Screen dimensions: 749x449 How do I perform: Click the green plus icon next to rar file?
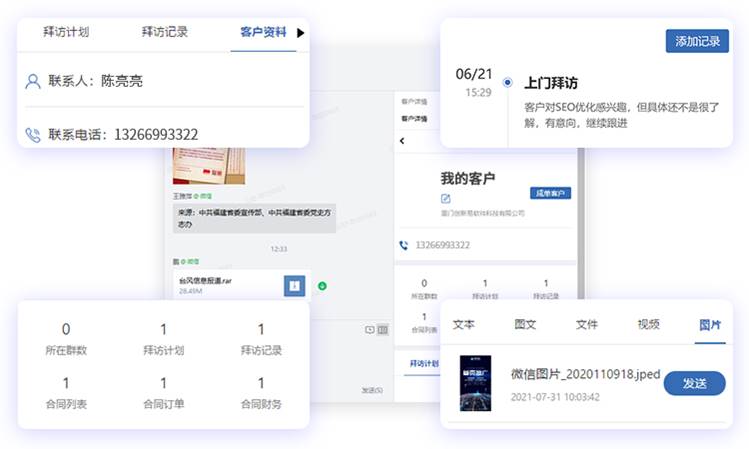322,286
